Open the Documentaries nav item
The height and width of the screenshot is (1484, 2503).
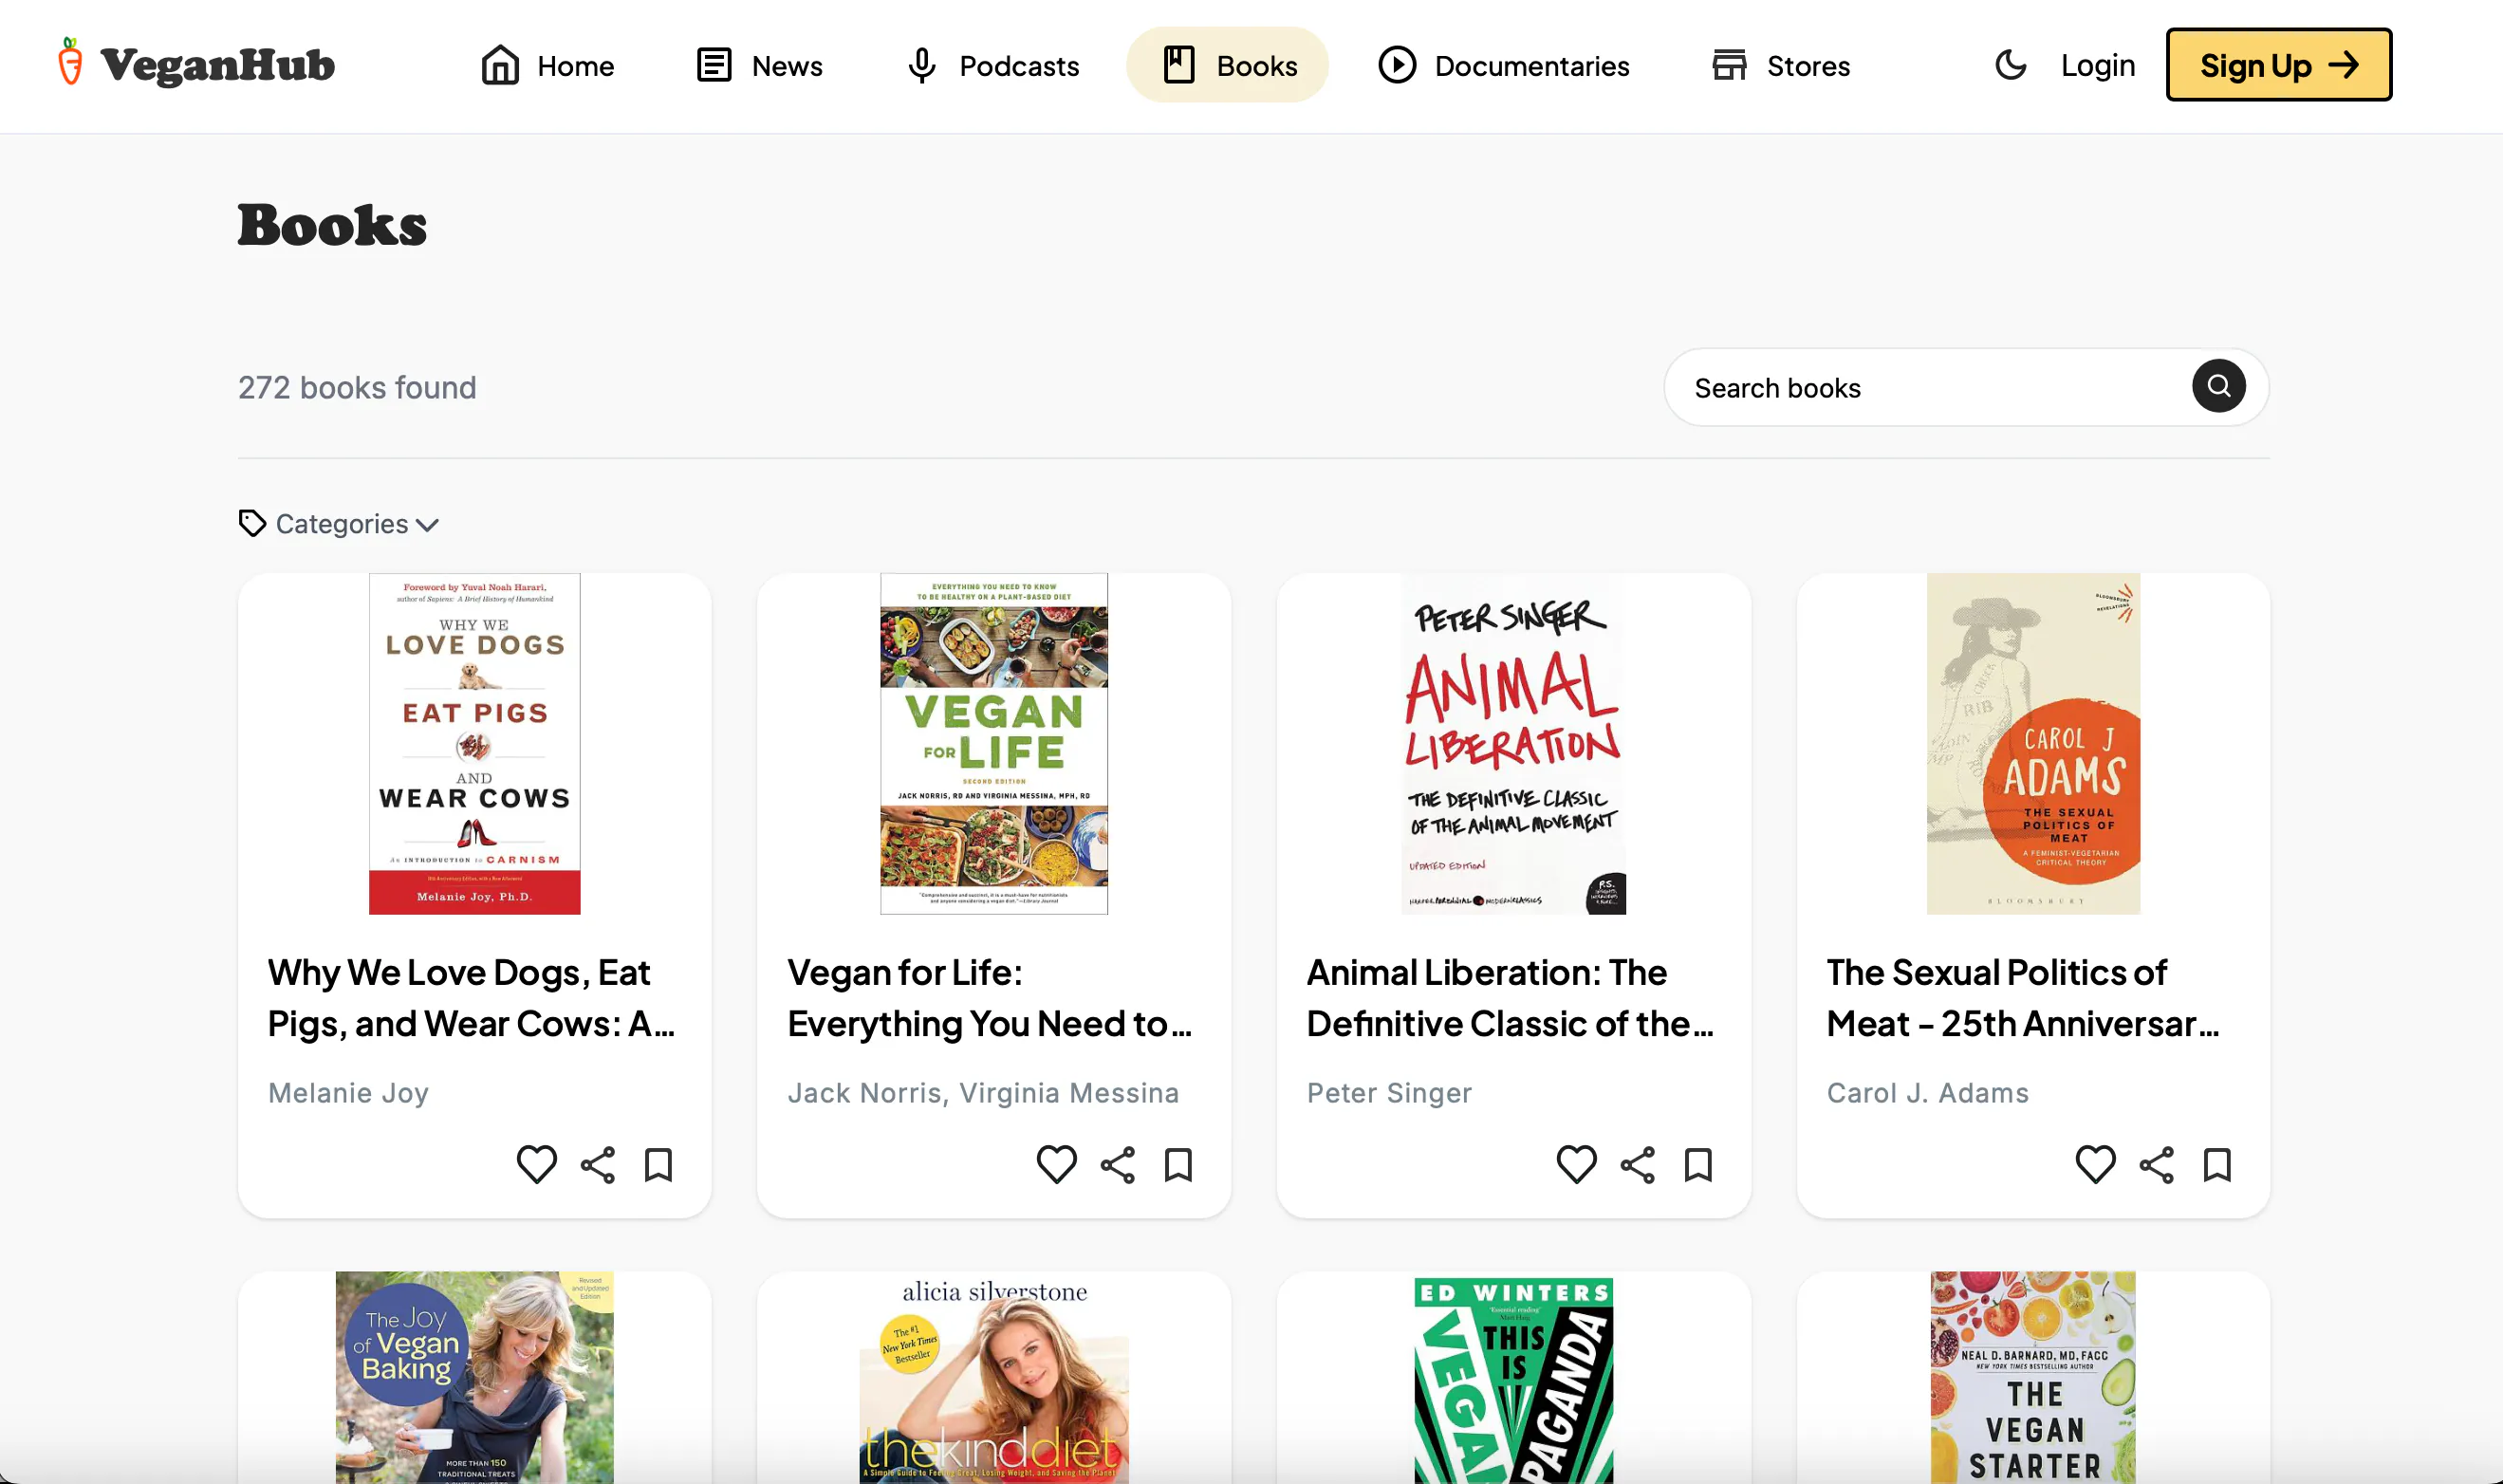pyautogui.click(x=1504, y=65)
